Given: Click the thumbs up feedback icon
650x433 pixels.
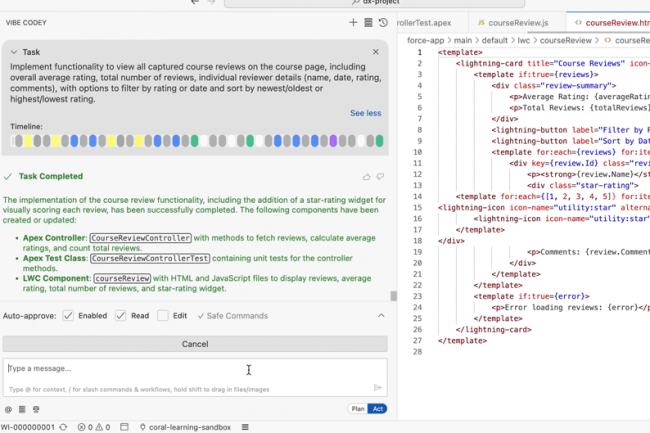Looking at the screenshot, I should point(367,176).
